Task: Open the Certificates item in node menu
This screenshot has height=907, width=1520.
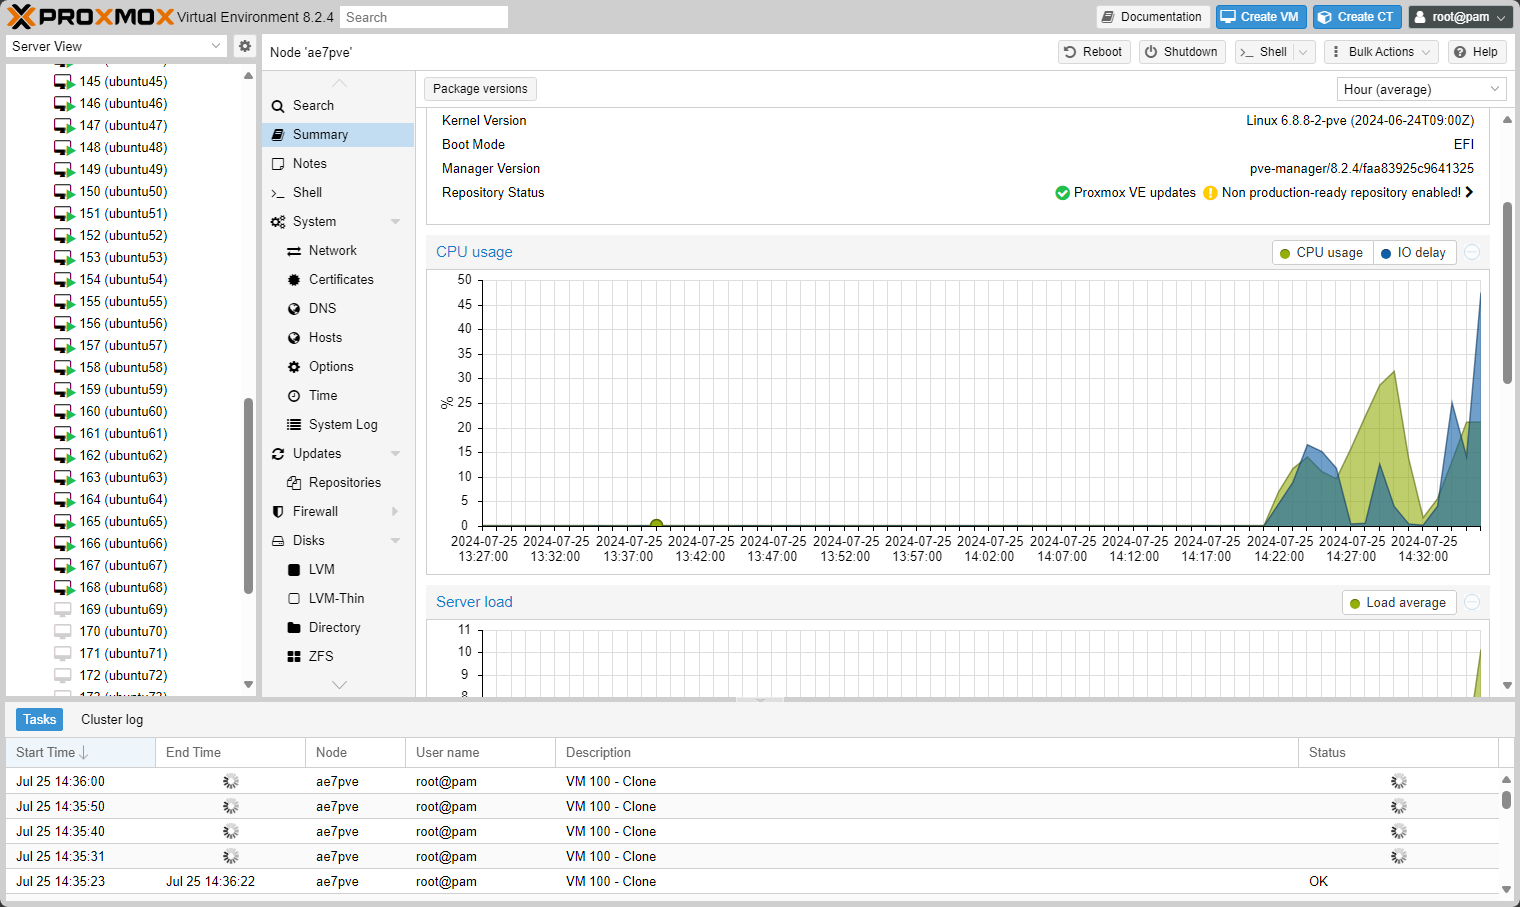Action: [340, 280]
